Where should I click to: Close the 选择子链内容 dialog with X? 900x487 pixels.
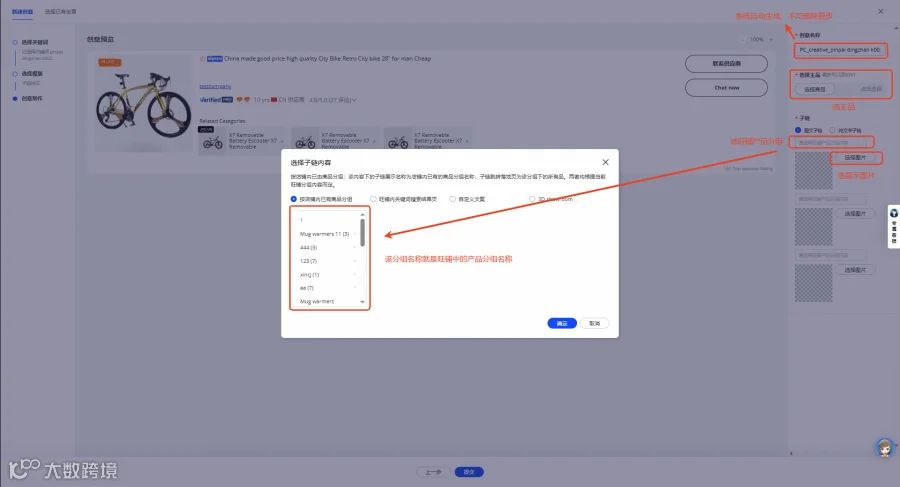(x=605, y=163)
